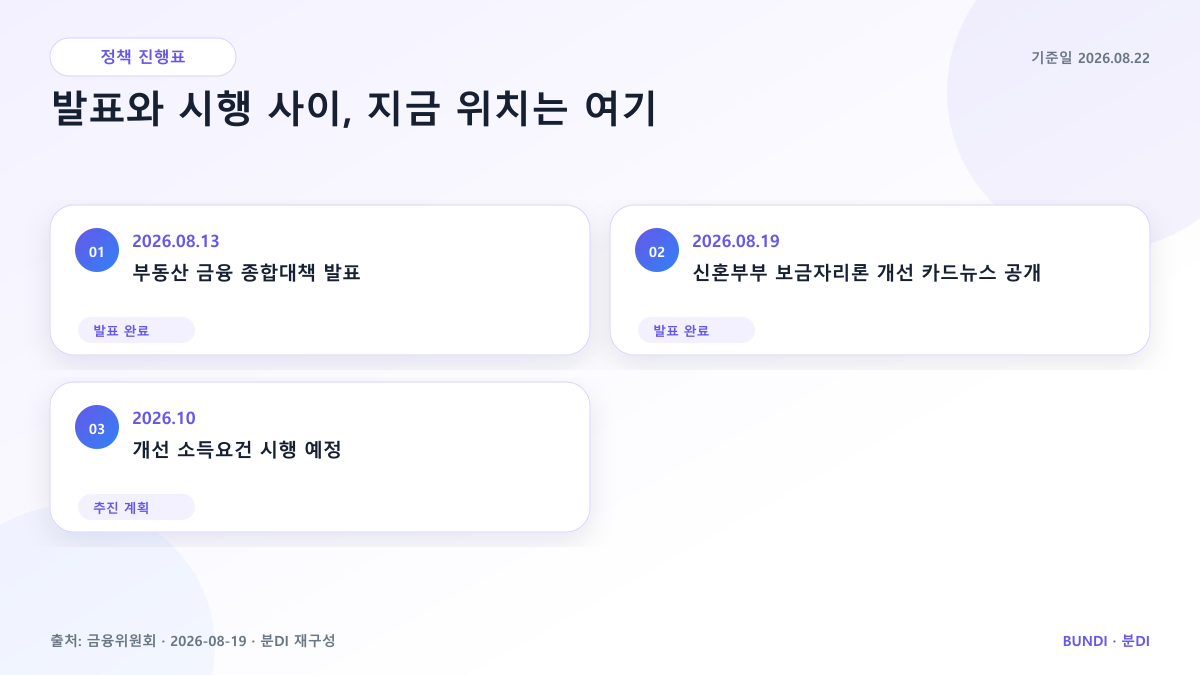
Task: Click the 발표 완료 badge in card 01
Action: coord(136,331)
